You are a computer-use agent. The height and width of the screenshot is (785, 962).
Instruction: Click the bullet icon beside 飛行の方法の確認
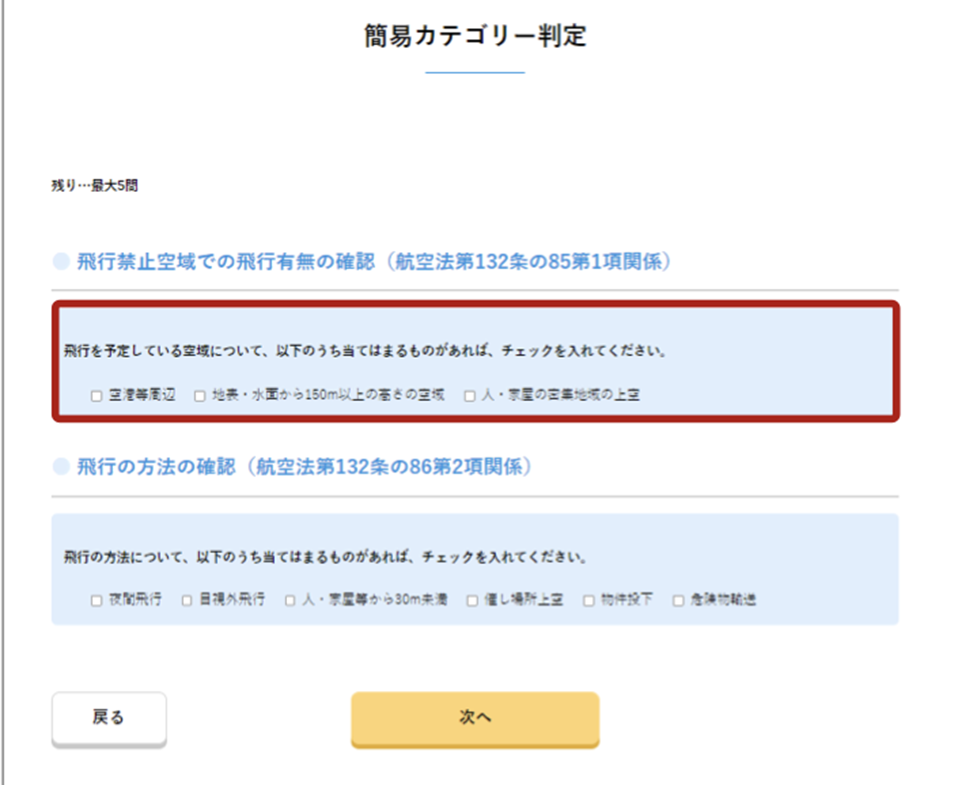pos(61,467)
